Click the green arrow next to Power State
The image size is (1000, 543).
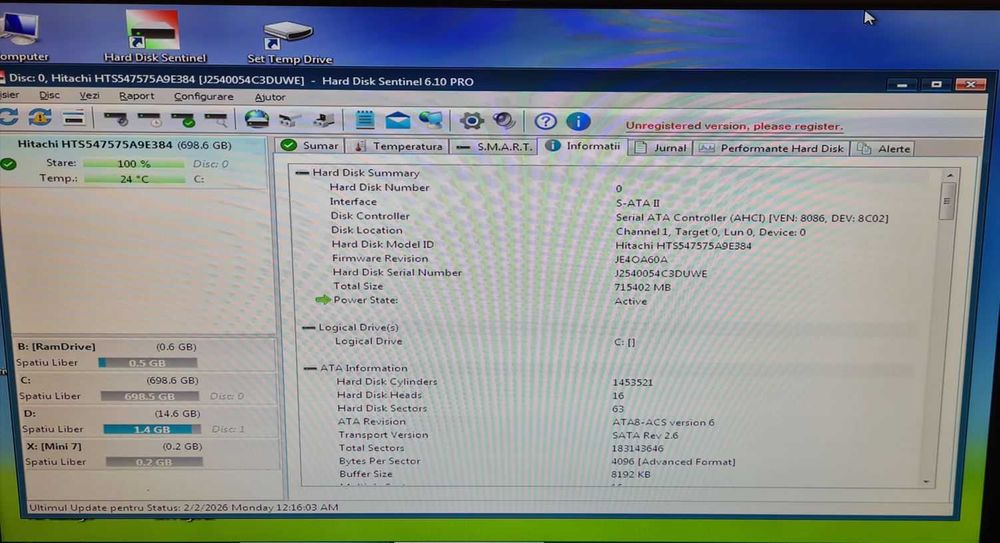pos(323,300)
